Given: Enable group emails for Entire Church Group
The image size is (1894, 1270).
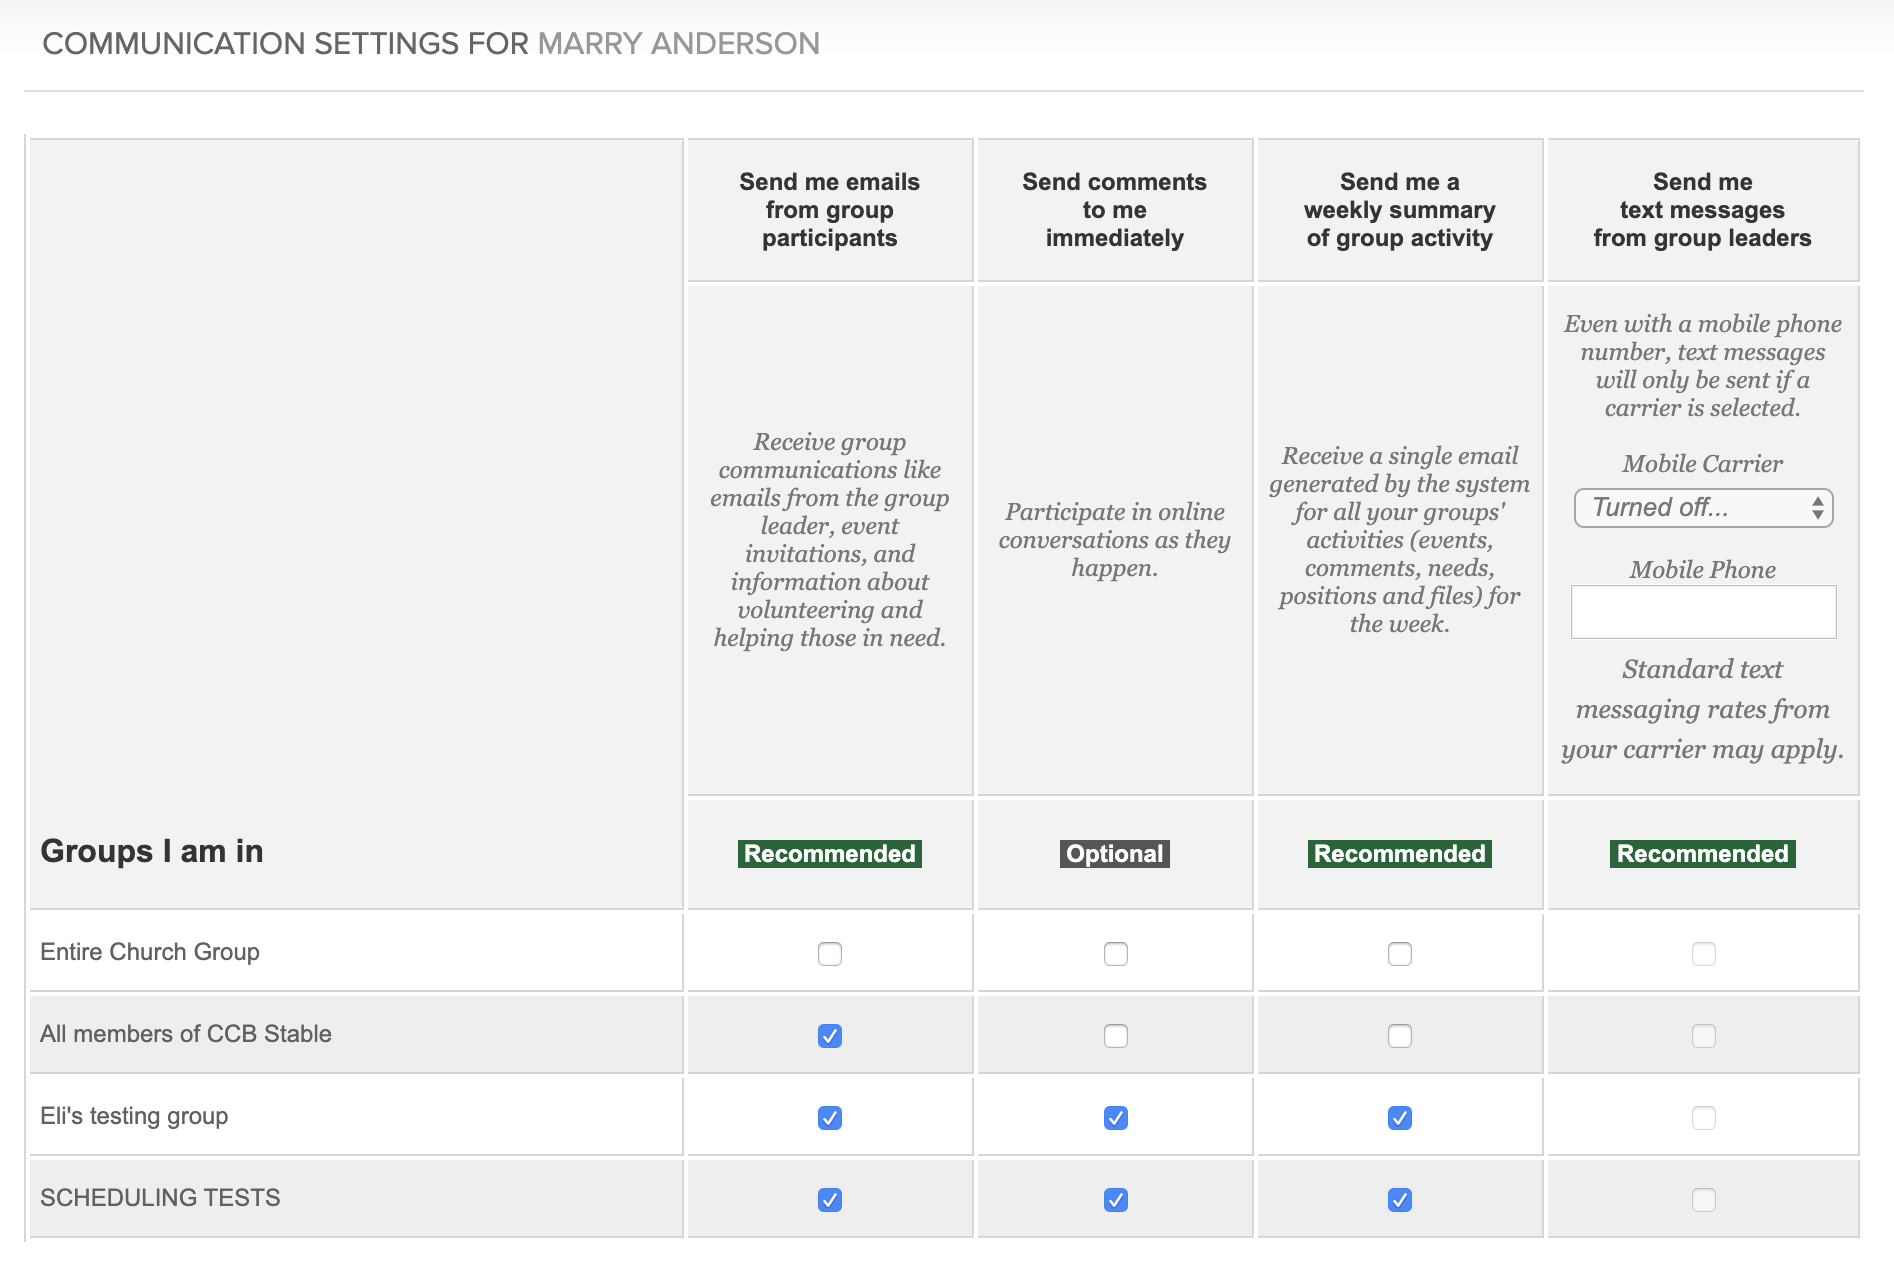Looking at the screenshot, I should tap(829, 954).
